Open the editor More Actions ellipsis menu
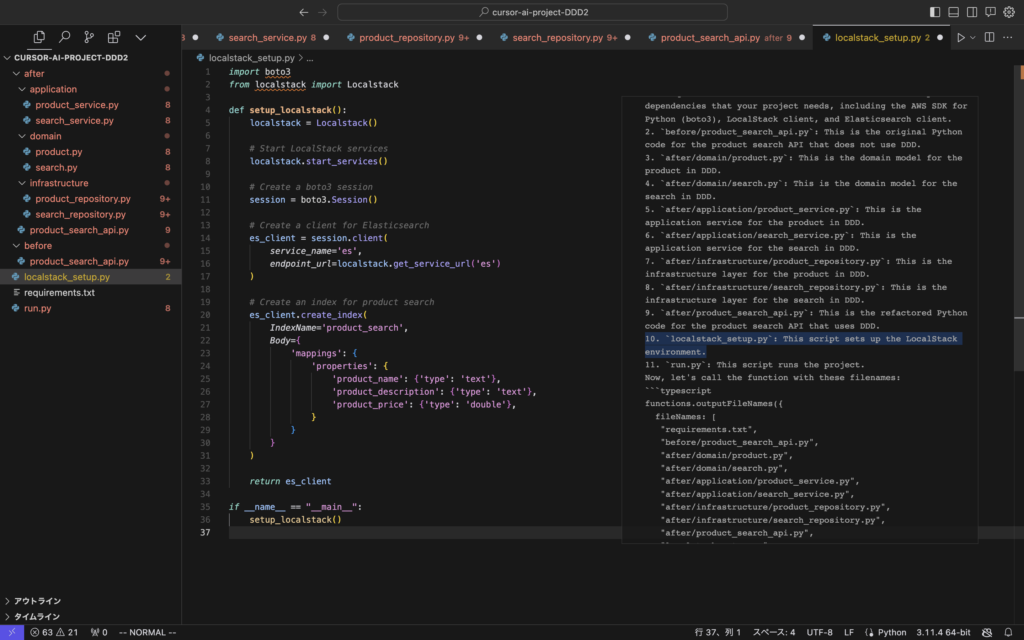Image resolution: width=1024 pixels, height=640 pixels. [1008, 37]
